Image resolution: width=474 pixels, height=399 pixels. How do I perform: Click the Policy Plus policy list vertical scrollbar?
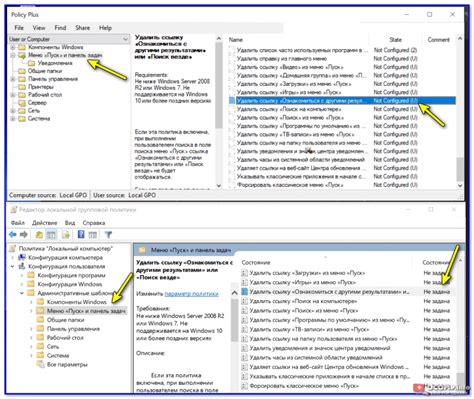(460, 111)
